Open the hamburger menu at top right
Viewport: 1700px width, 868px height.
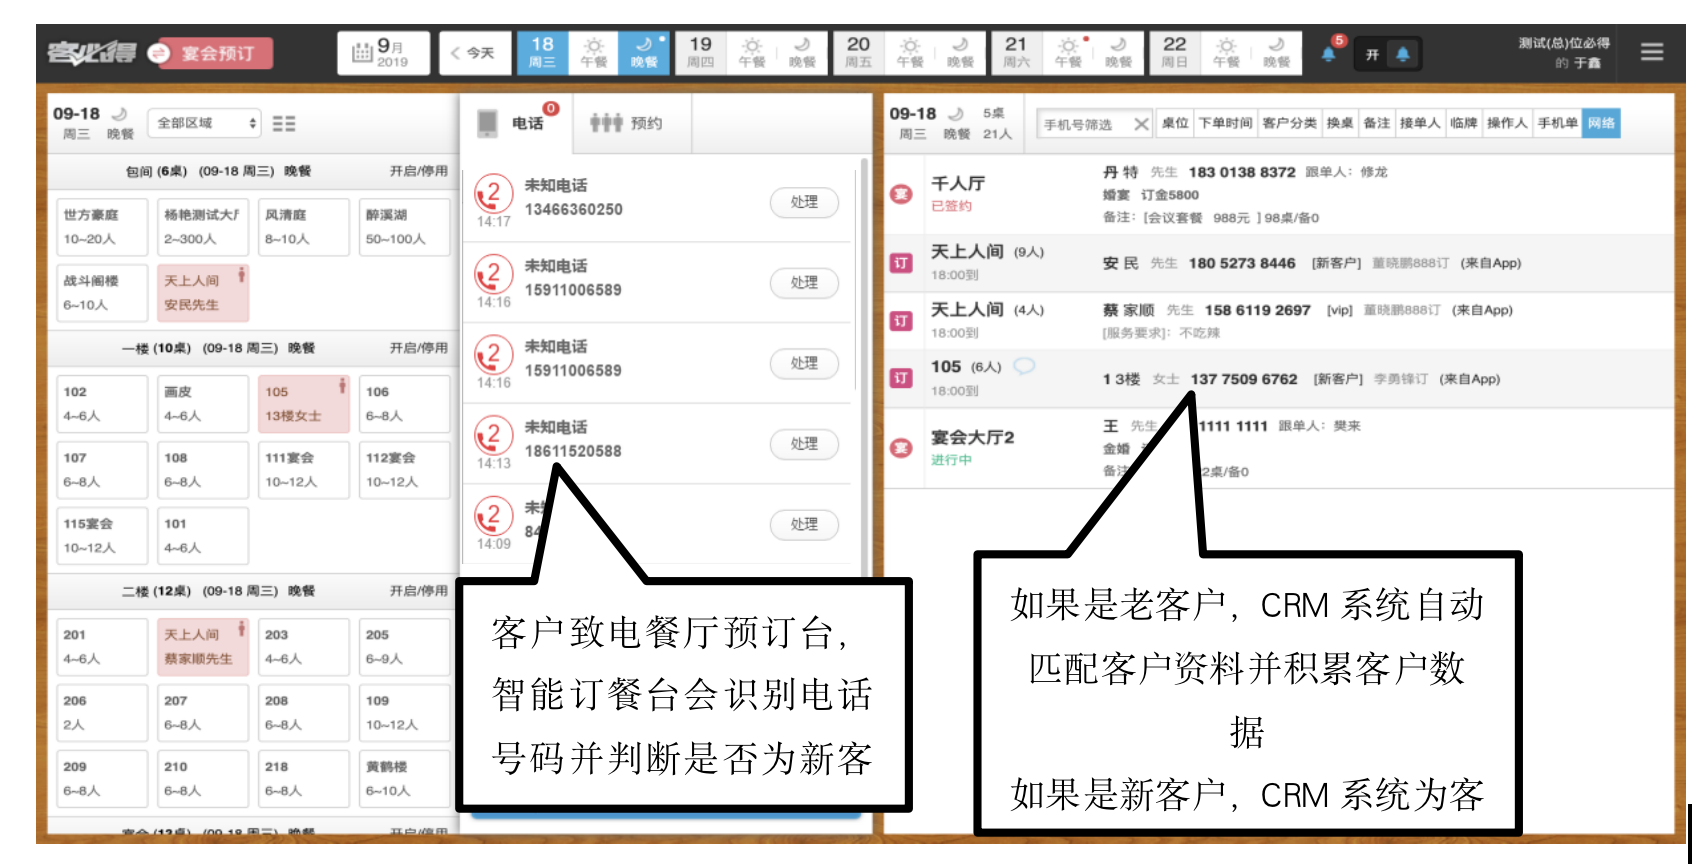[1651, 52]
